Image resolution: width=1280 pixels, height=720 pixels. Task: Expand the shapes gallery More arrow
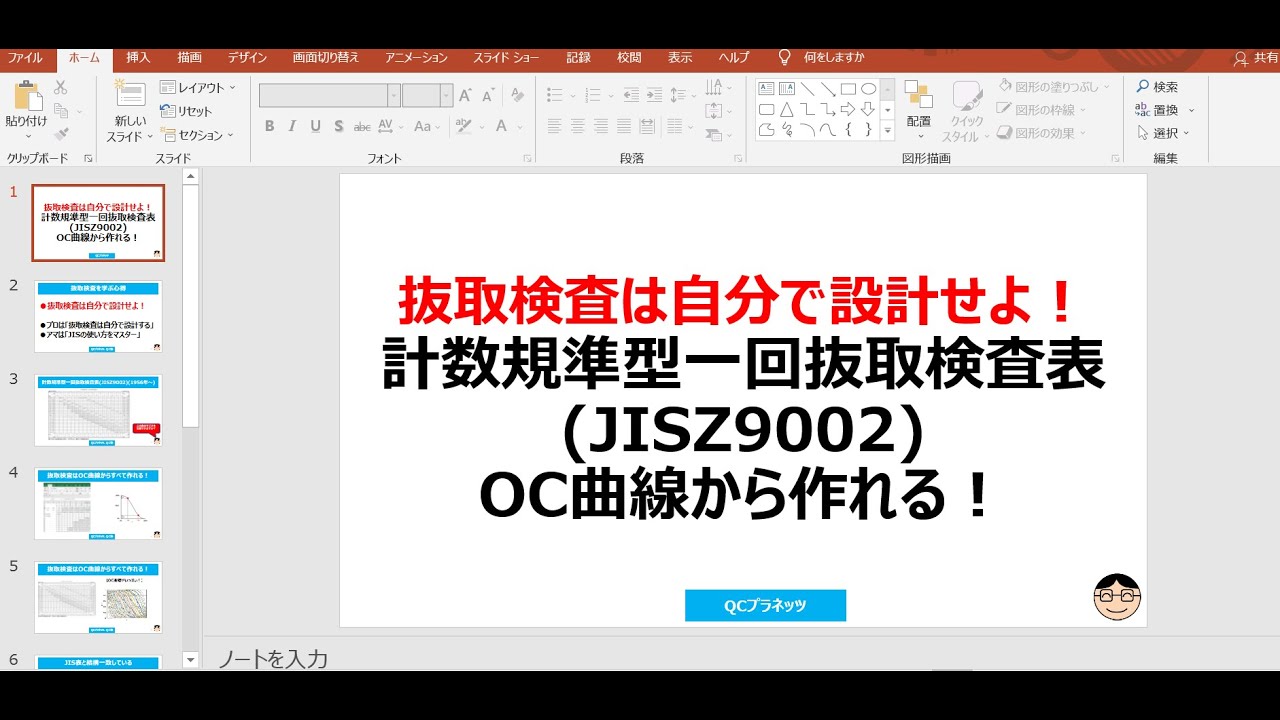tap(887, 130)
